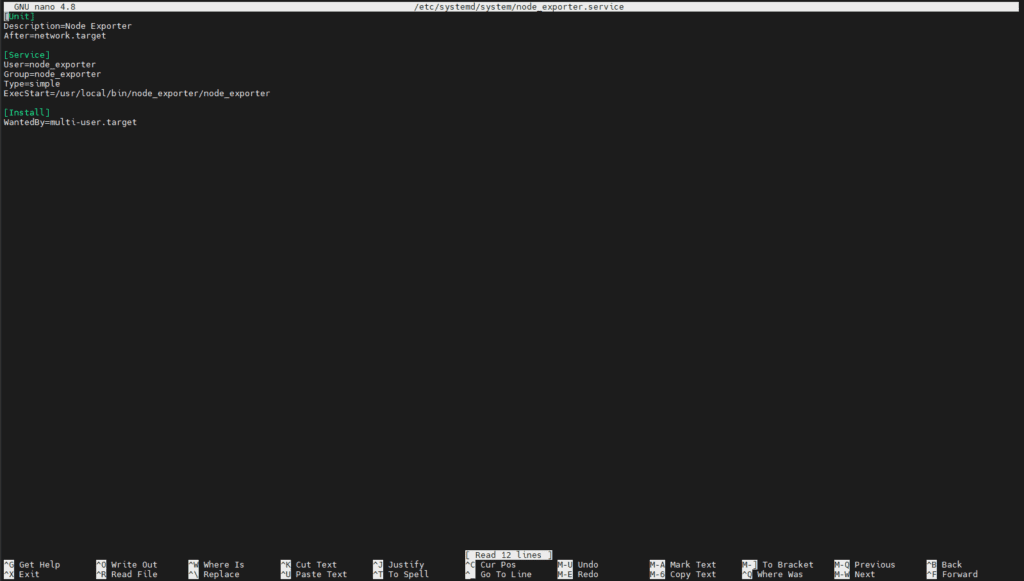Click the Replace shortcut
The width and height of the screenshot is (1024, 581).
click(x=216, y=574)
